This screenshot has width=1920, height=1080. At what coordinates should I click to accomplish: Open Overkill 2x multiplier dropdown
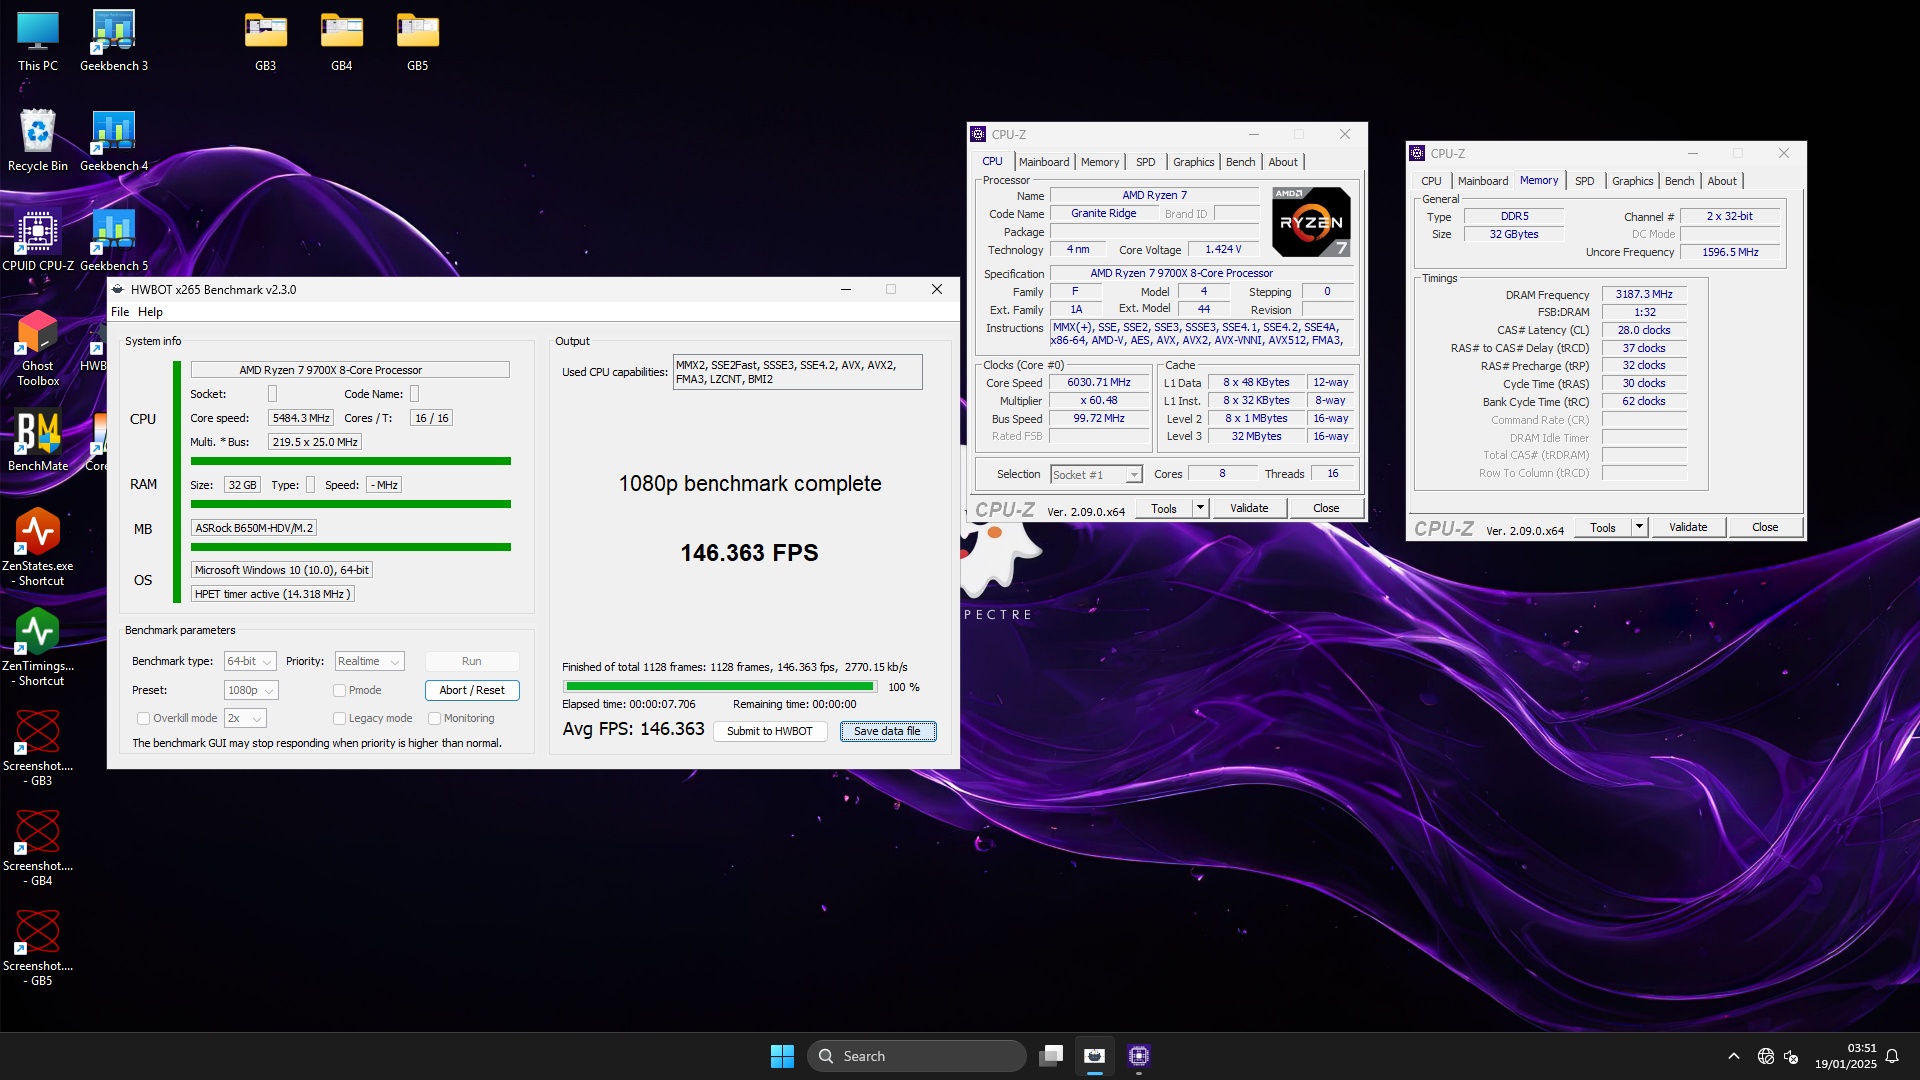(245, 718)
